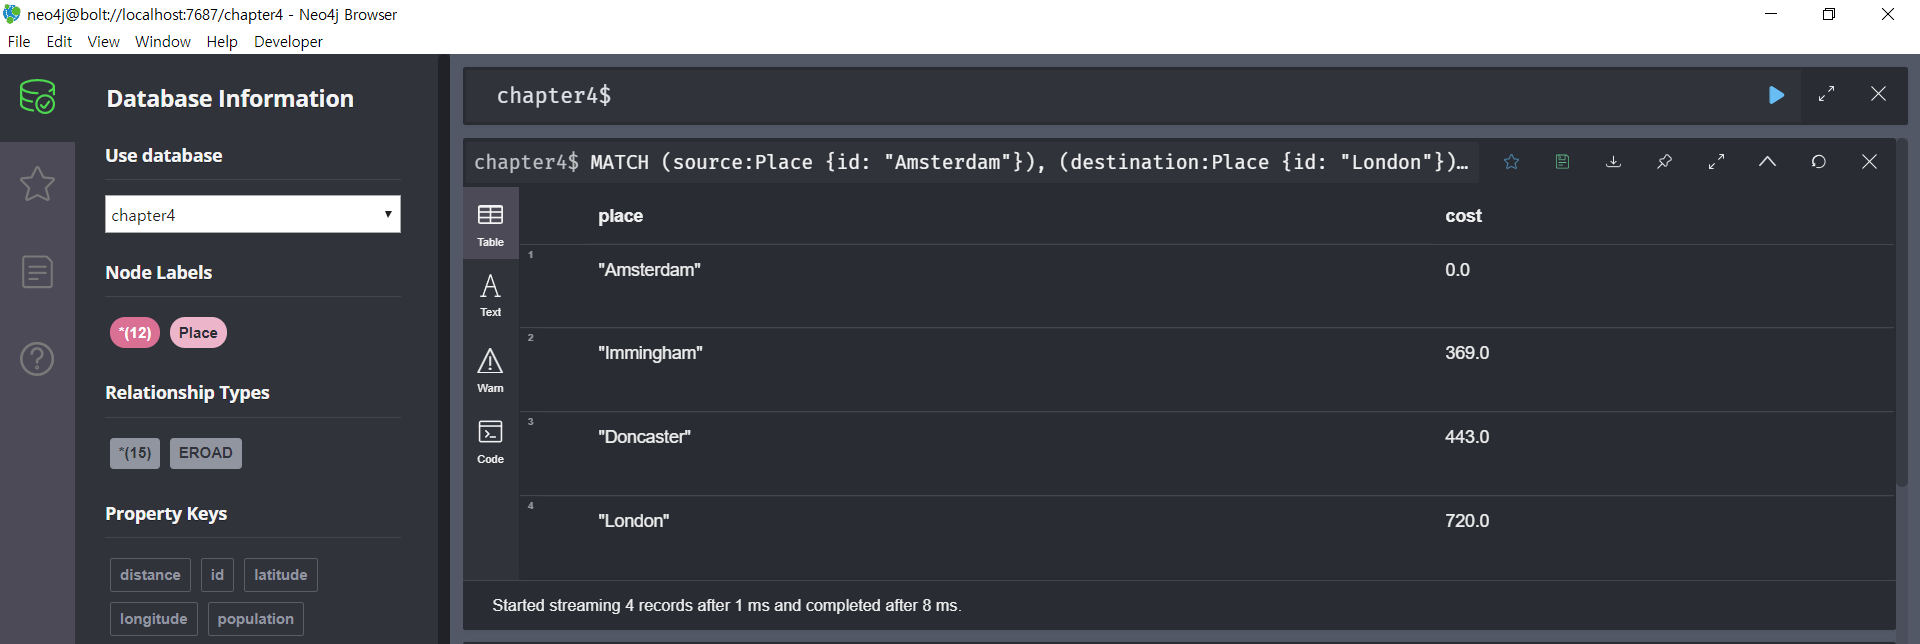The height and width of the screenshot is (644, 1920).
Task: Open the Edit menu
Action: point(59,41)
